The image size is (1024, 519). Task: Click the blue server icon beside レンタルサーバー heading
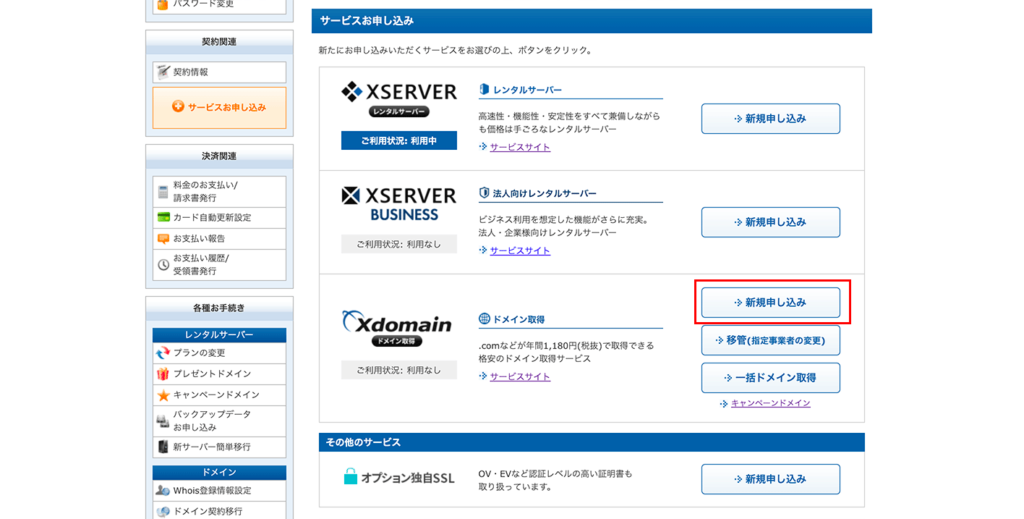pyautogui.click(x=484, y=89)
